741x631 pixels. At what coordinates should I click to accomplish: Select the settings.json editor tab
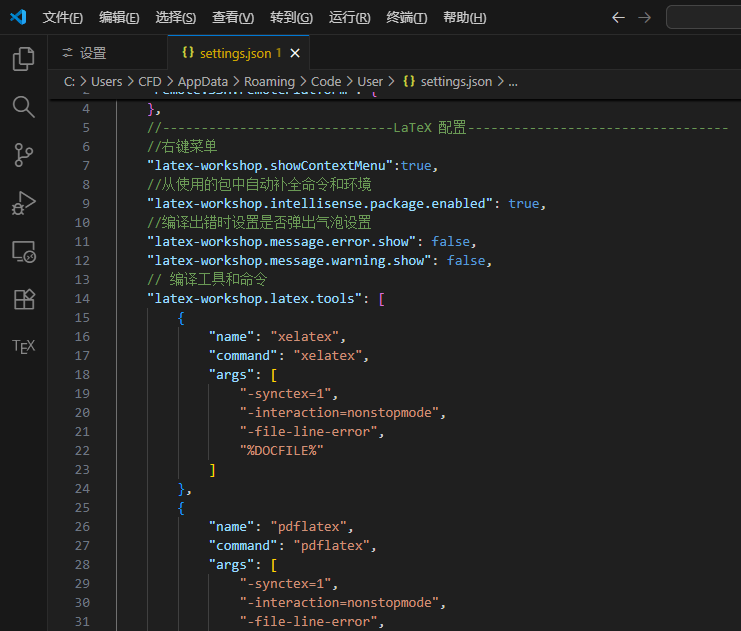pyautogui.click(x=239, y=53)
